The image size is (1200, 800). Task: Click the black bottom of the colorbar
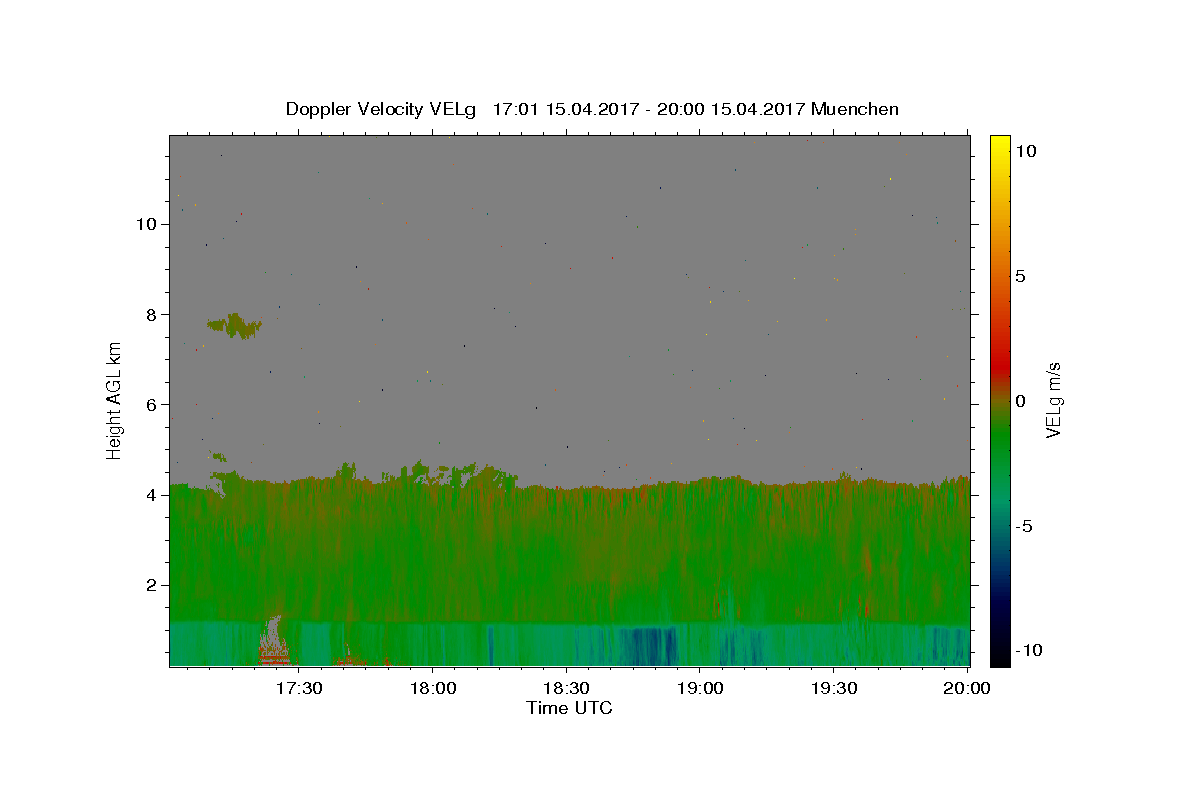(1000, 658)
